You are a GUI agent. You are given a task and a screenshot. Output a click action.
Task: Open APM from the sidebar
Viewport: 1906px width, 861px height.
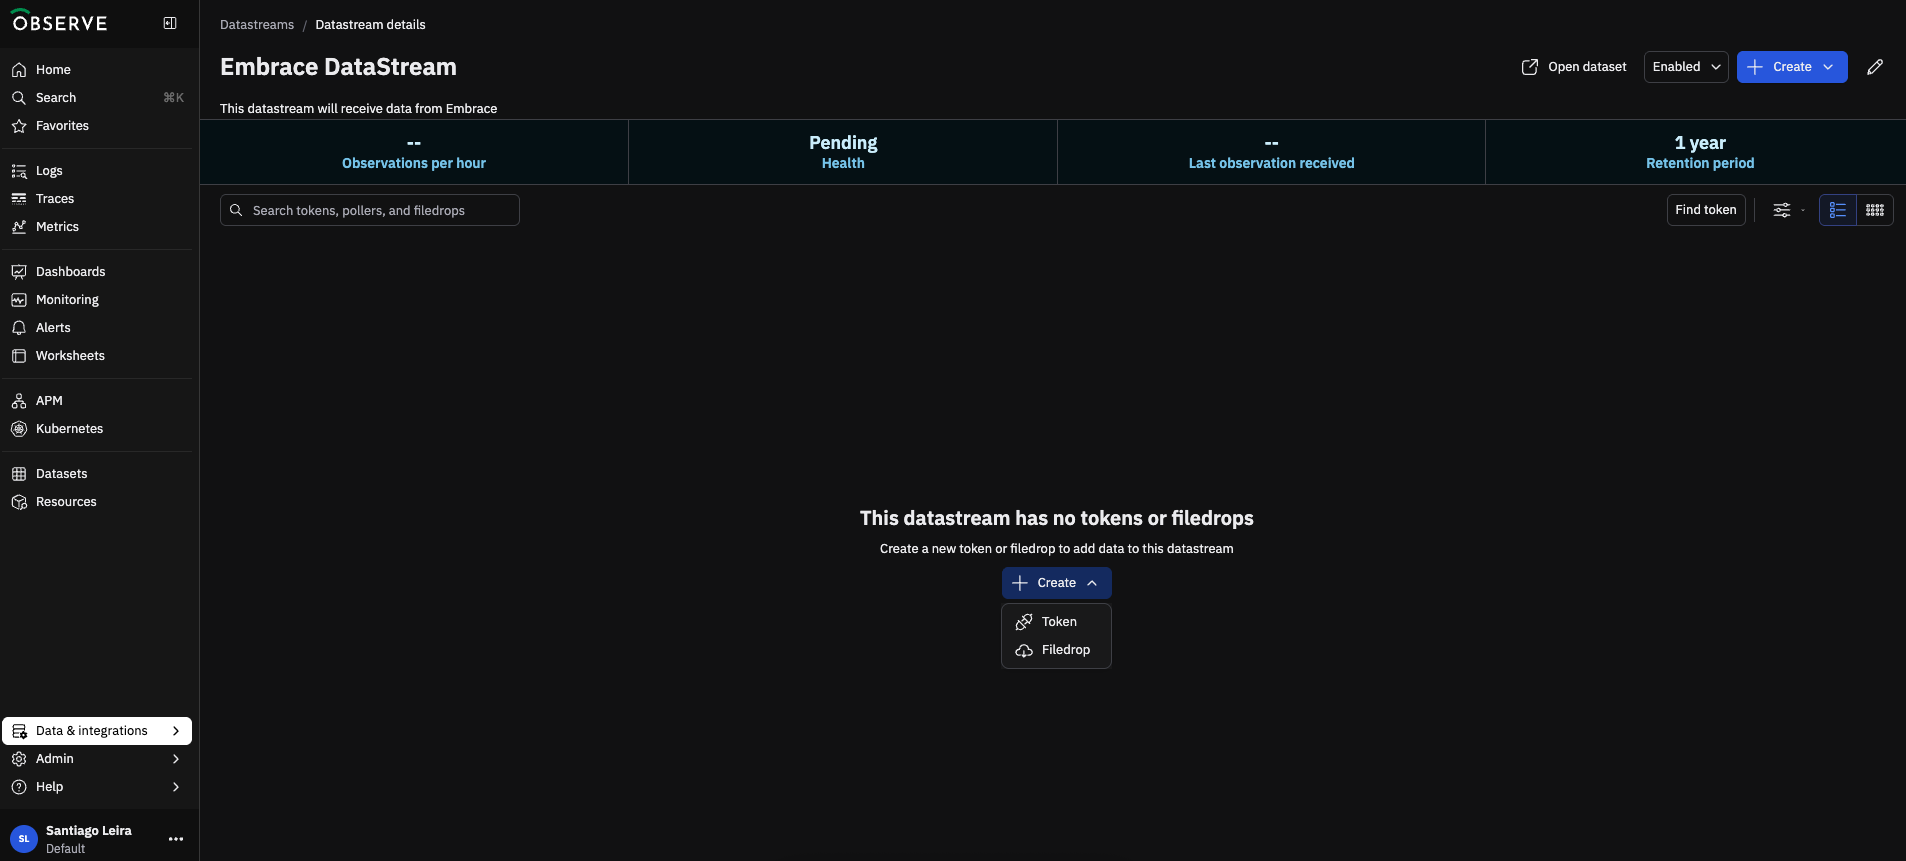click(49, 401)
